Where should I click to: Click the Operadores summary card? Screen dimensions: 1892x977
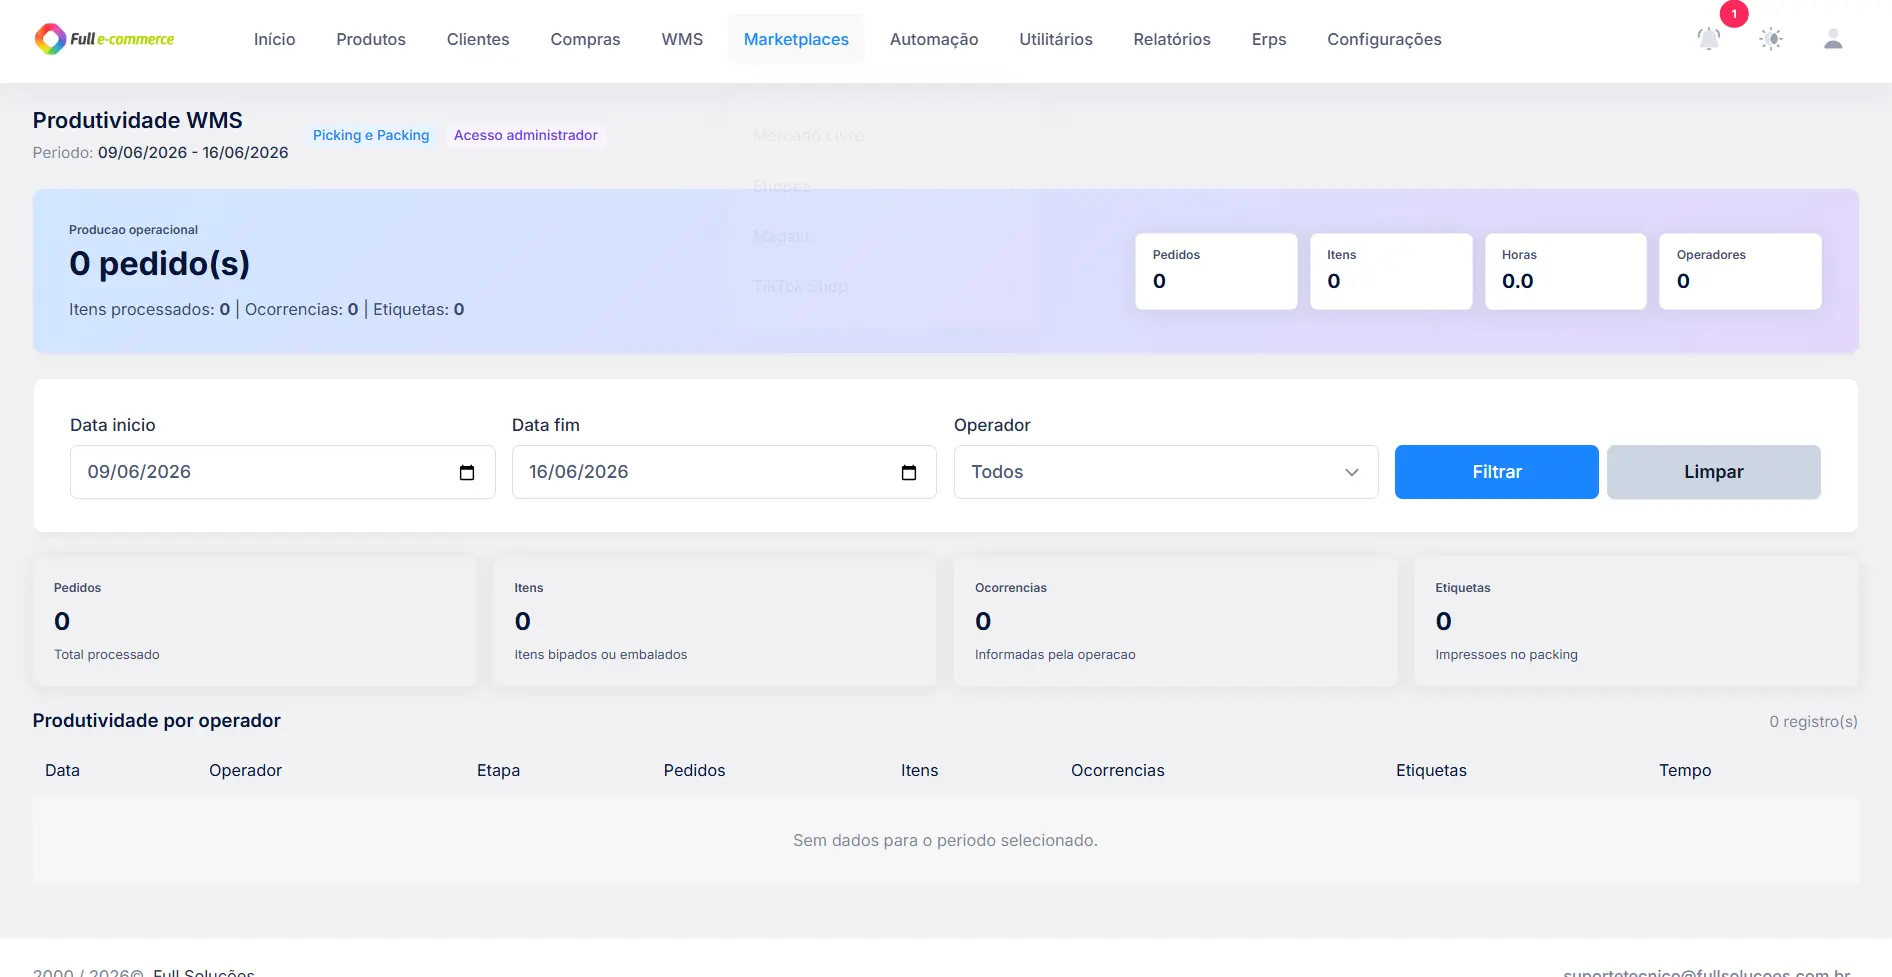(x=1741, y=271)
